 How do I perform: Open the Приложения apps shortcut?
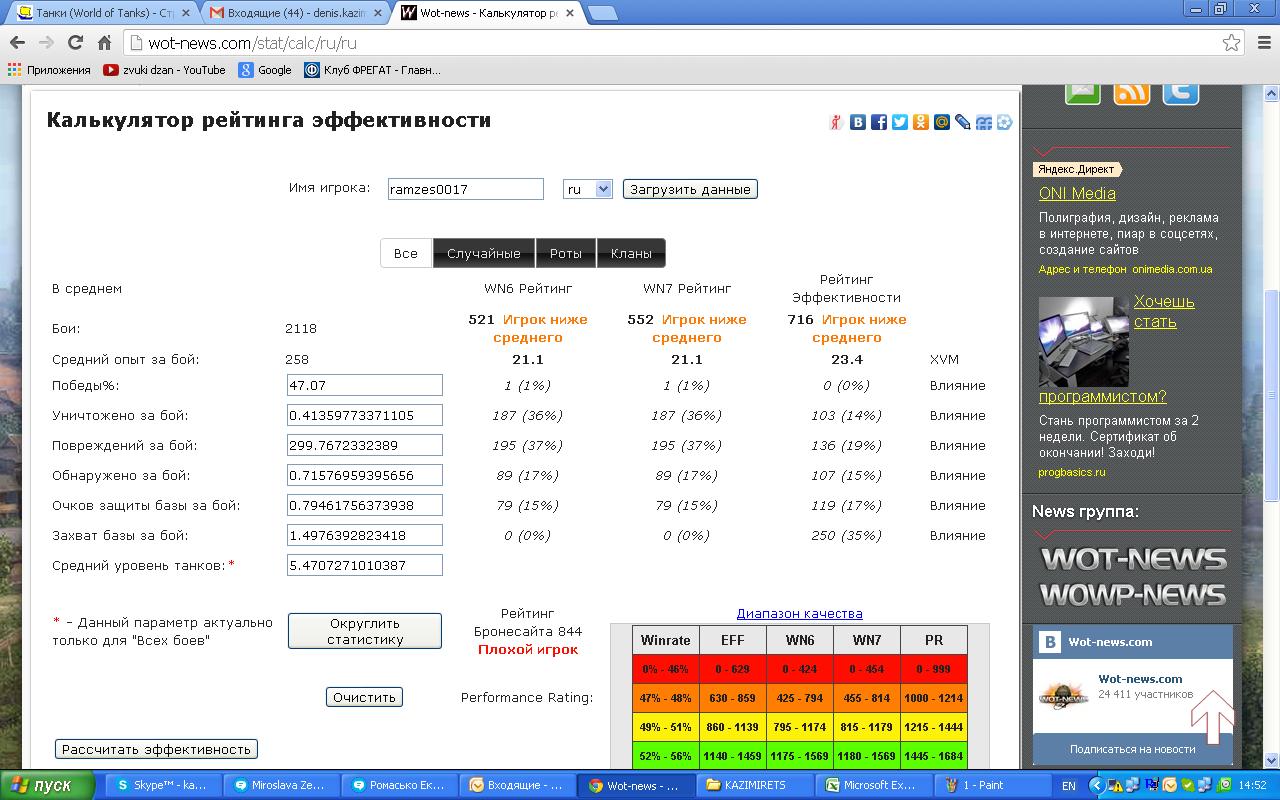point(49,70)
